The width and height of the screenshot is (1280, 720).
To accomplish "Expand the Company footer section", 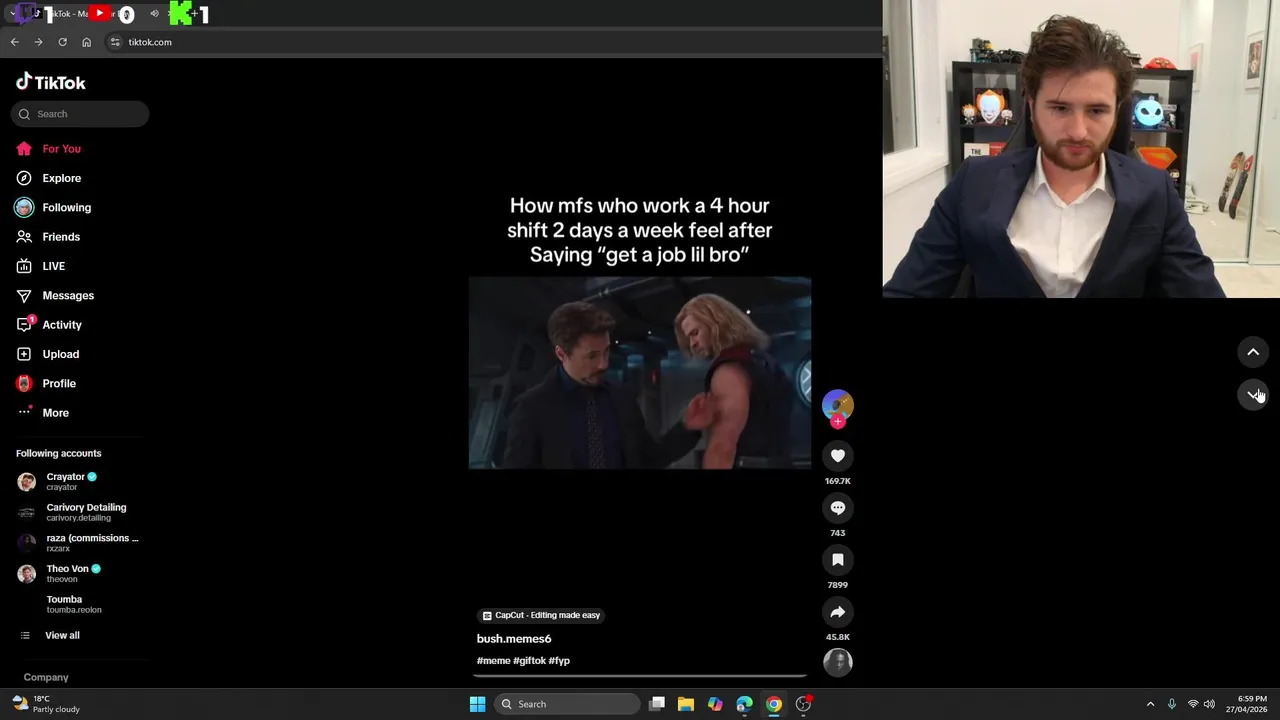I will (46, 678).
